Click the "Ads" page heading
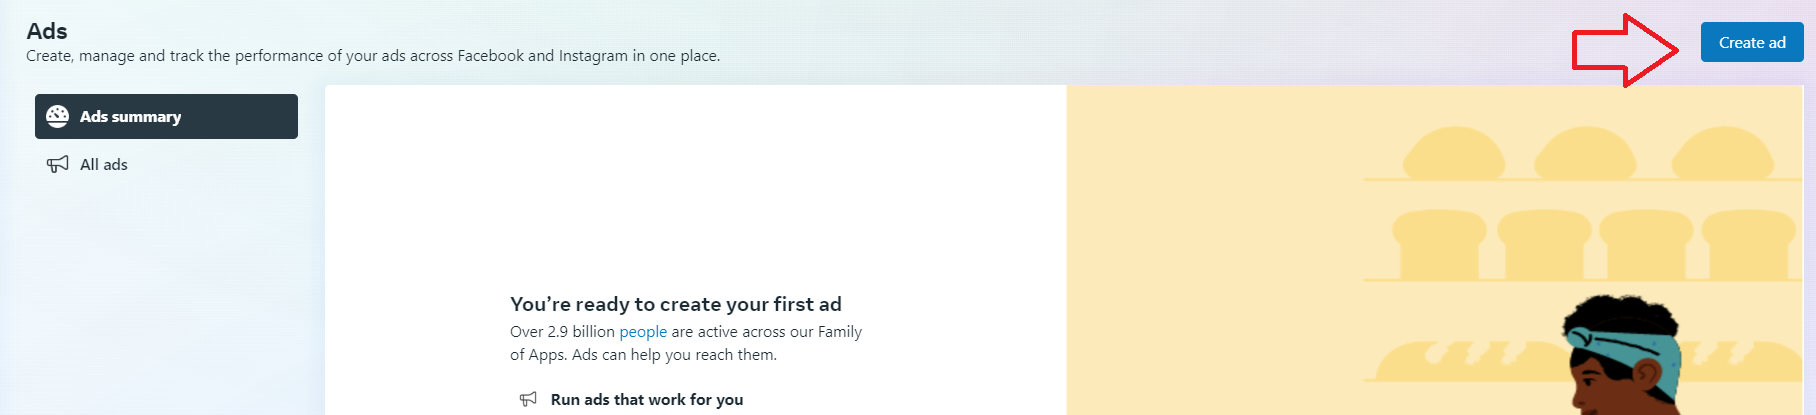Screen dimensions: 1816x415 click(x=47, y=31)
